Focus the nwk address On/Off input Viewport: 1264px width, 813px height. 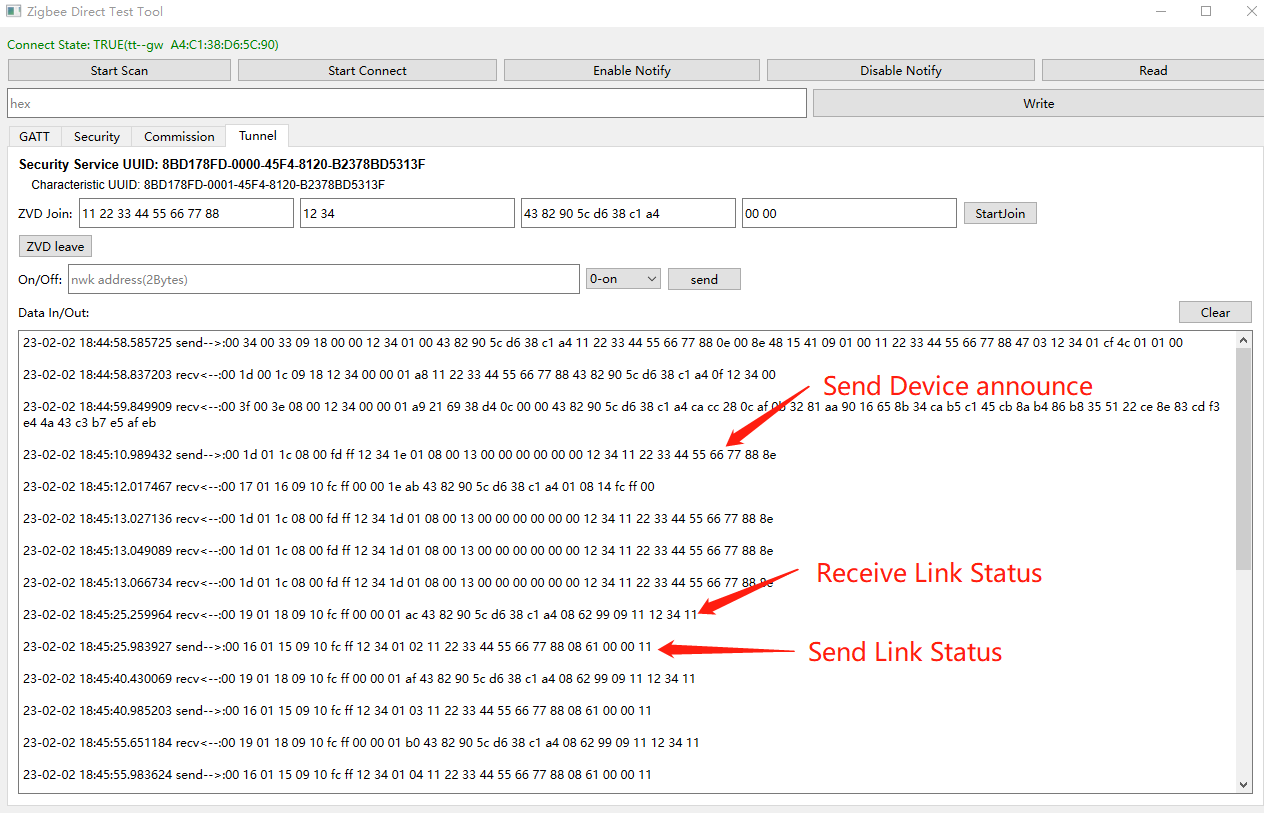323,279
